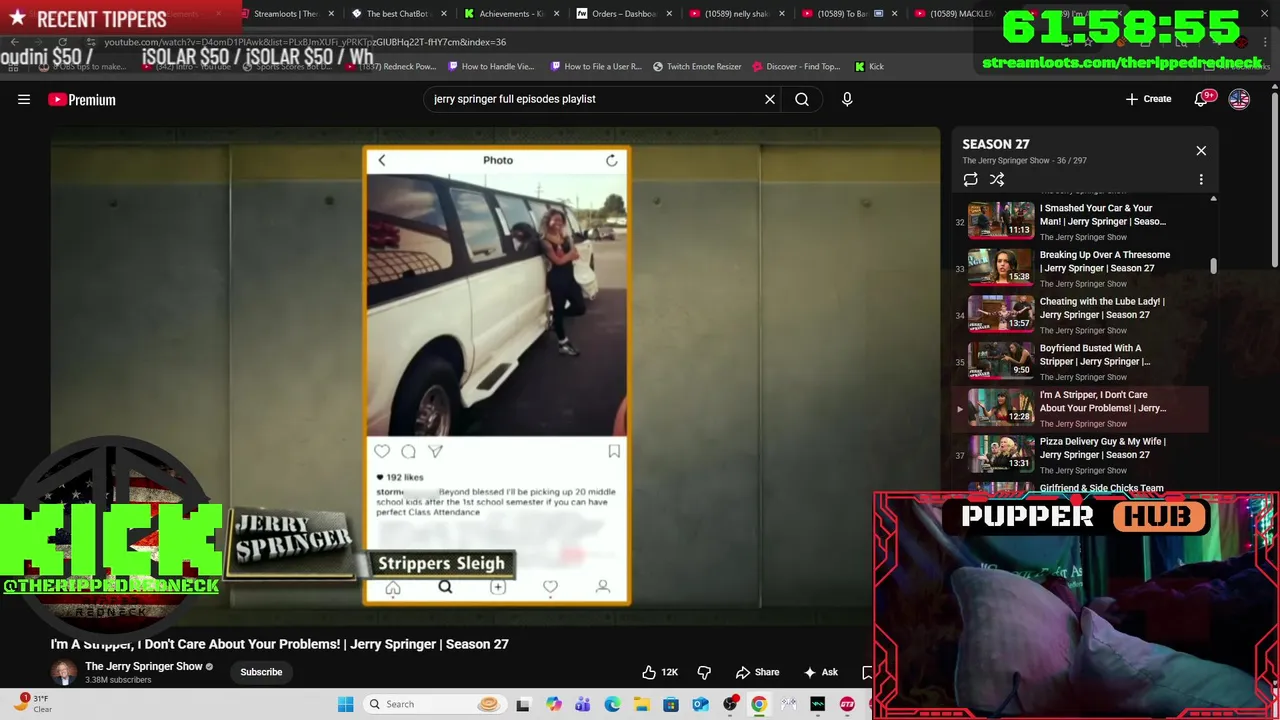Open 'How to Handle Vie...' bookmark
Image resolution: width=1280 pixels, height=720 pixels.
click(492, 67)
